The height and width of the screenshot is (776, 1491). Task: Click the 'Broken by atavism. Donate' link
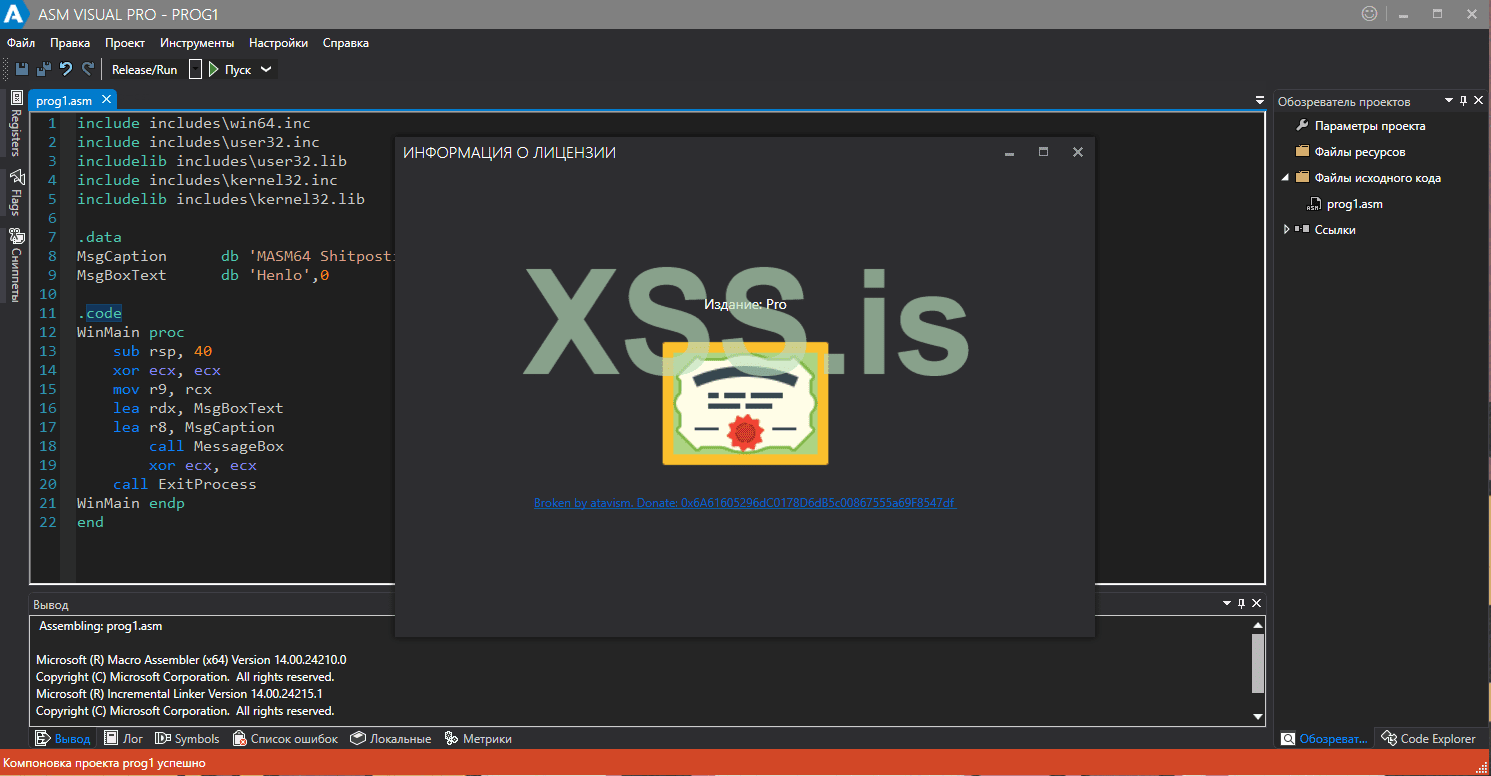pos(745,503)
